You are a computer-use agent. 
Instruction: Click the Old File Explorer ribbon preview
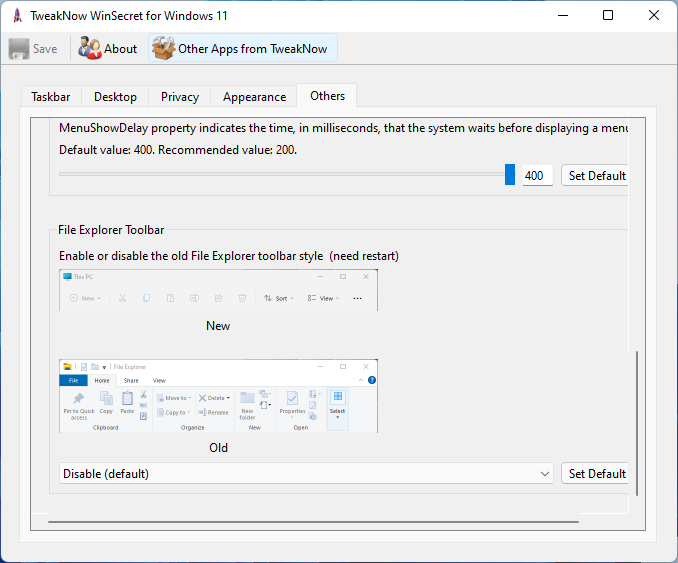(218, 396)
